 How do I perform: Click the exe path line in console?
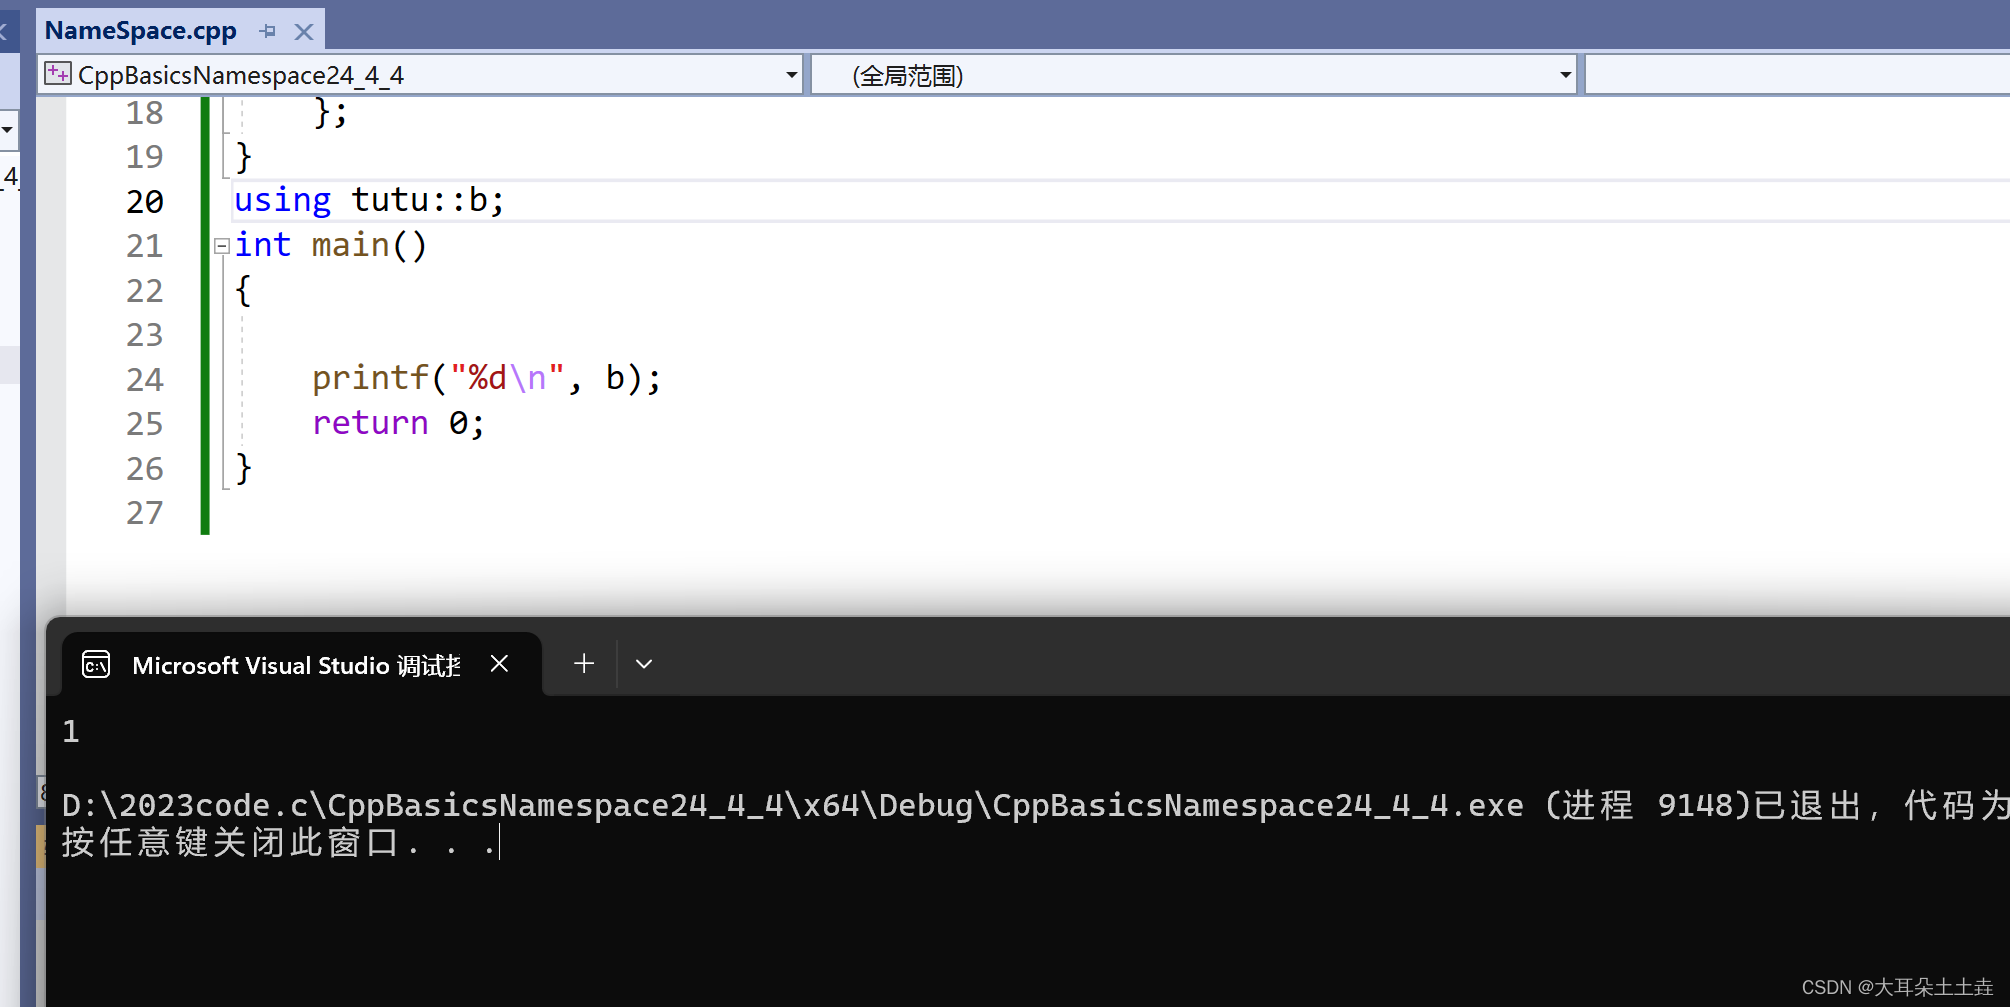tap(1036, 805)
